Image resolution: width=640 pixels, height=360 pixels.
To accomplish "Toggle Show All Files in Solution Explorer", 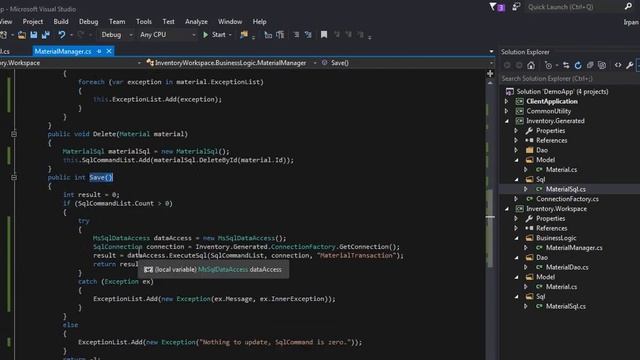I will point(602,65).
